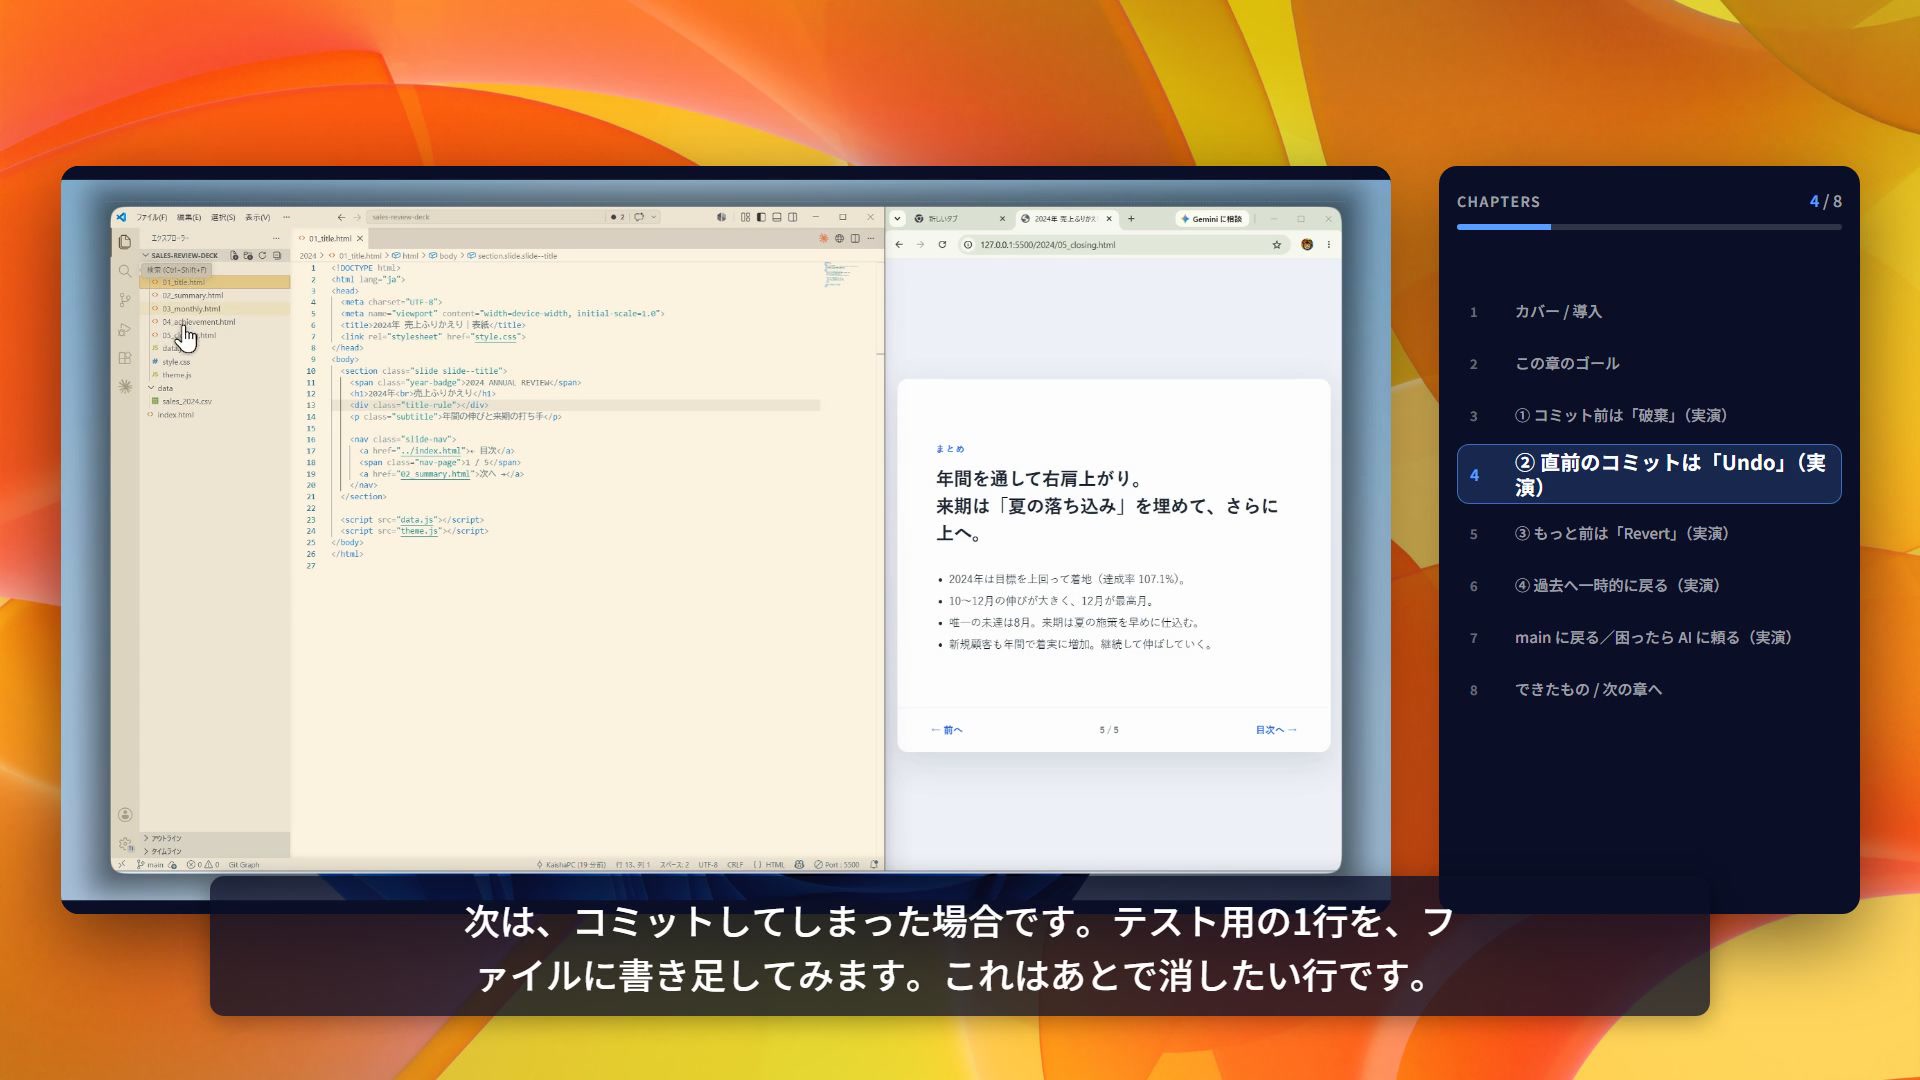Open Chrome tab search dropdown arrow

coord(897,219)
